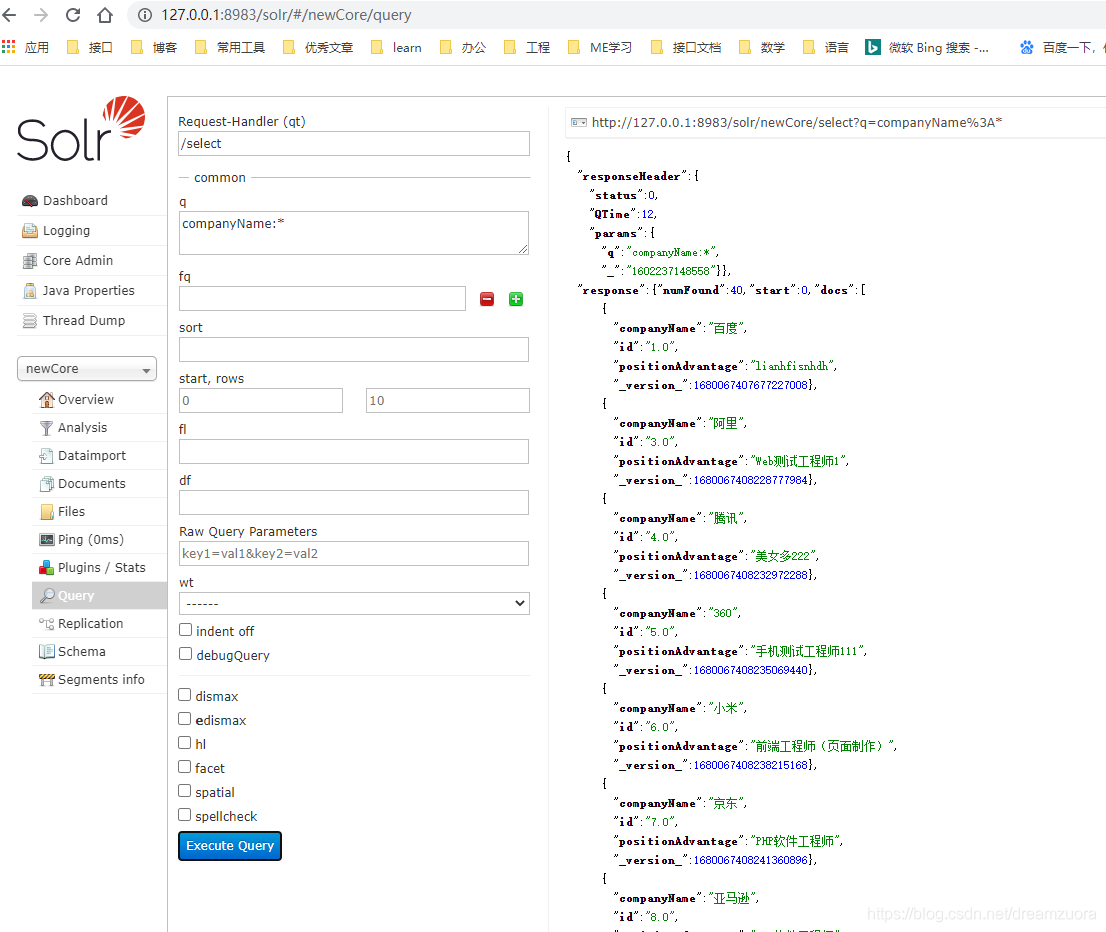Screen dimensions: 1106x932
Task: Click the Replication icon
Action: tap(47, 624)
